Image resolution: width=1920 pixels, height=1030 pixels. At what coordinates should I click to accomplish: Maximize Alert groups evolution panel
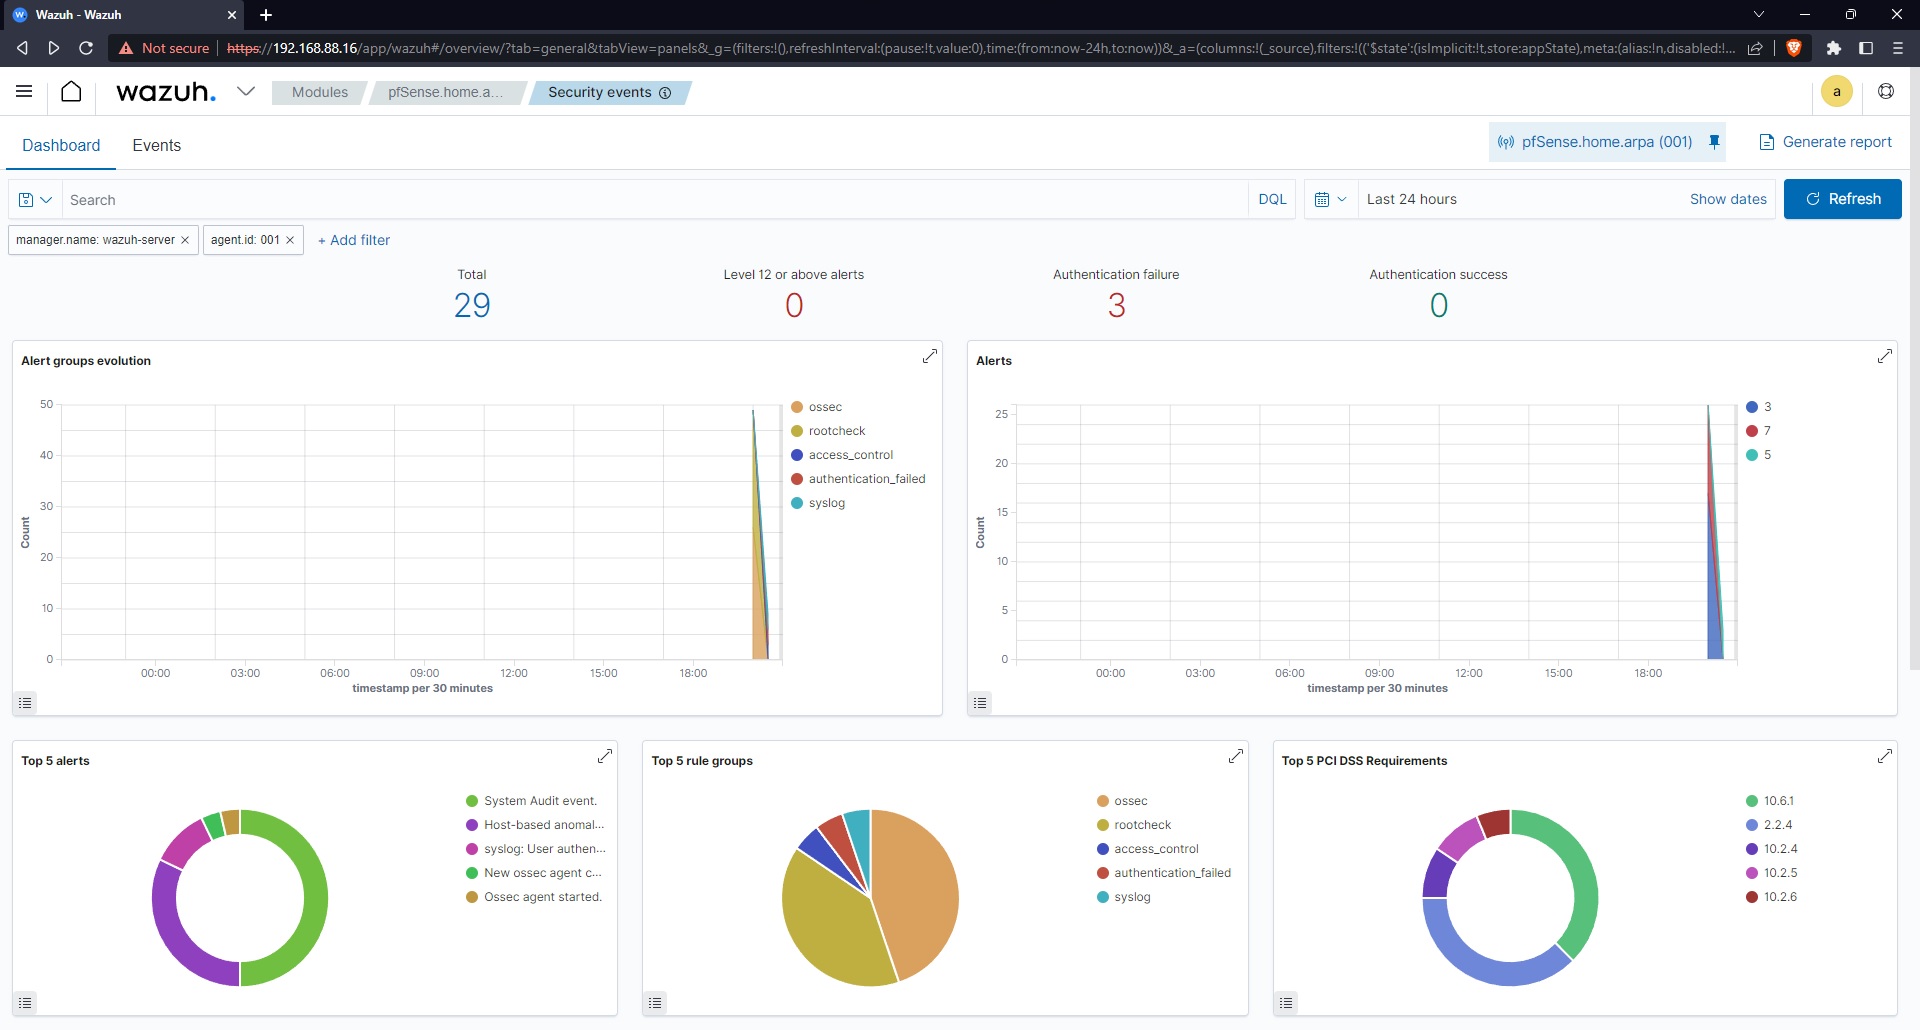(929, 356)
